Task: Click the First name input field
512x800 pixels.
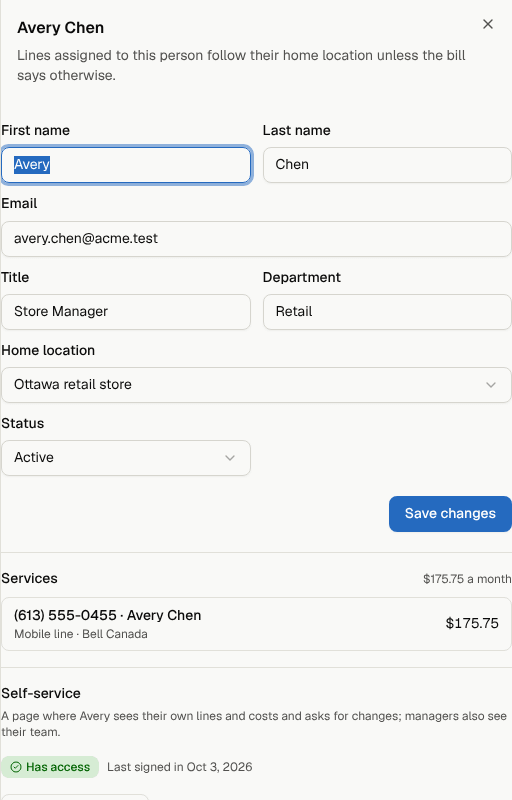Action: tap(126, 165)
